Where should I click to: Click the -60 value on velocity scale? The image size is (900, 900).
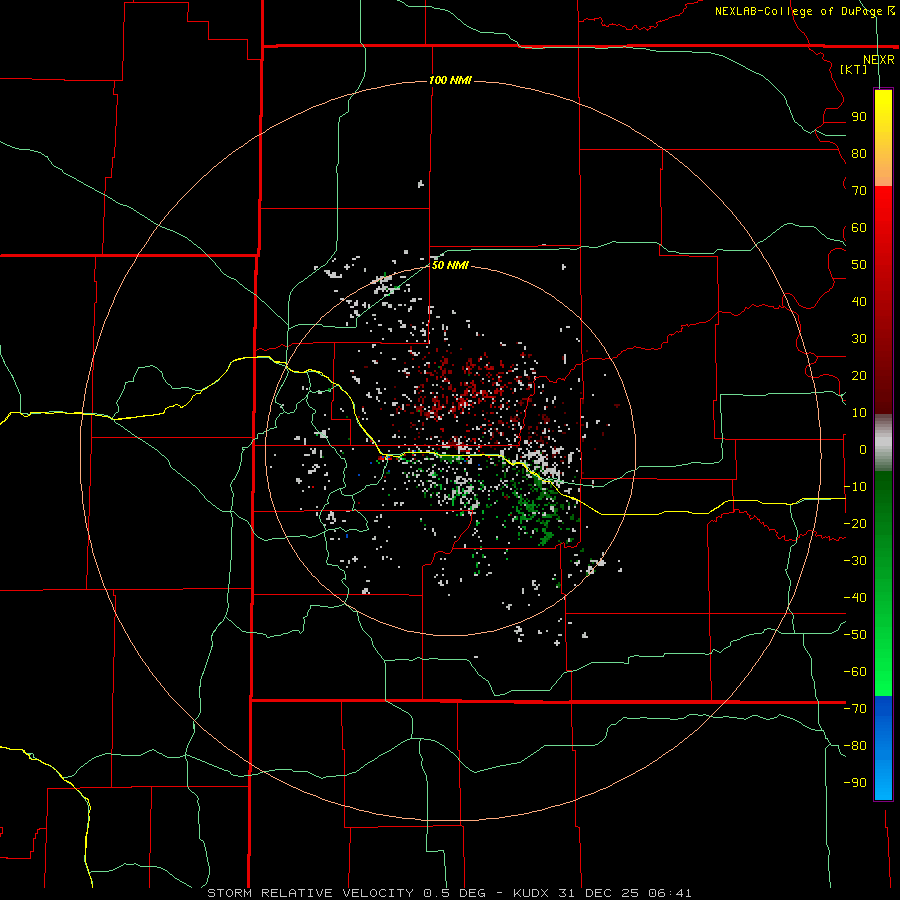pos(855,672)
